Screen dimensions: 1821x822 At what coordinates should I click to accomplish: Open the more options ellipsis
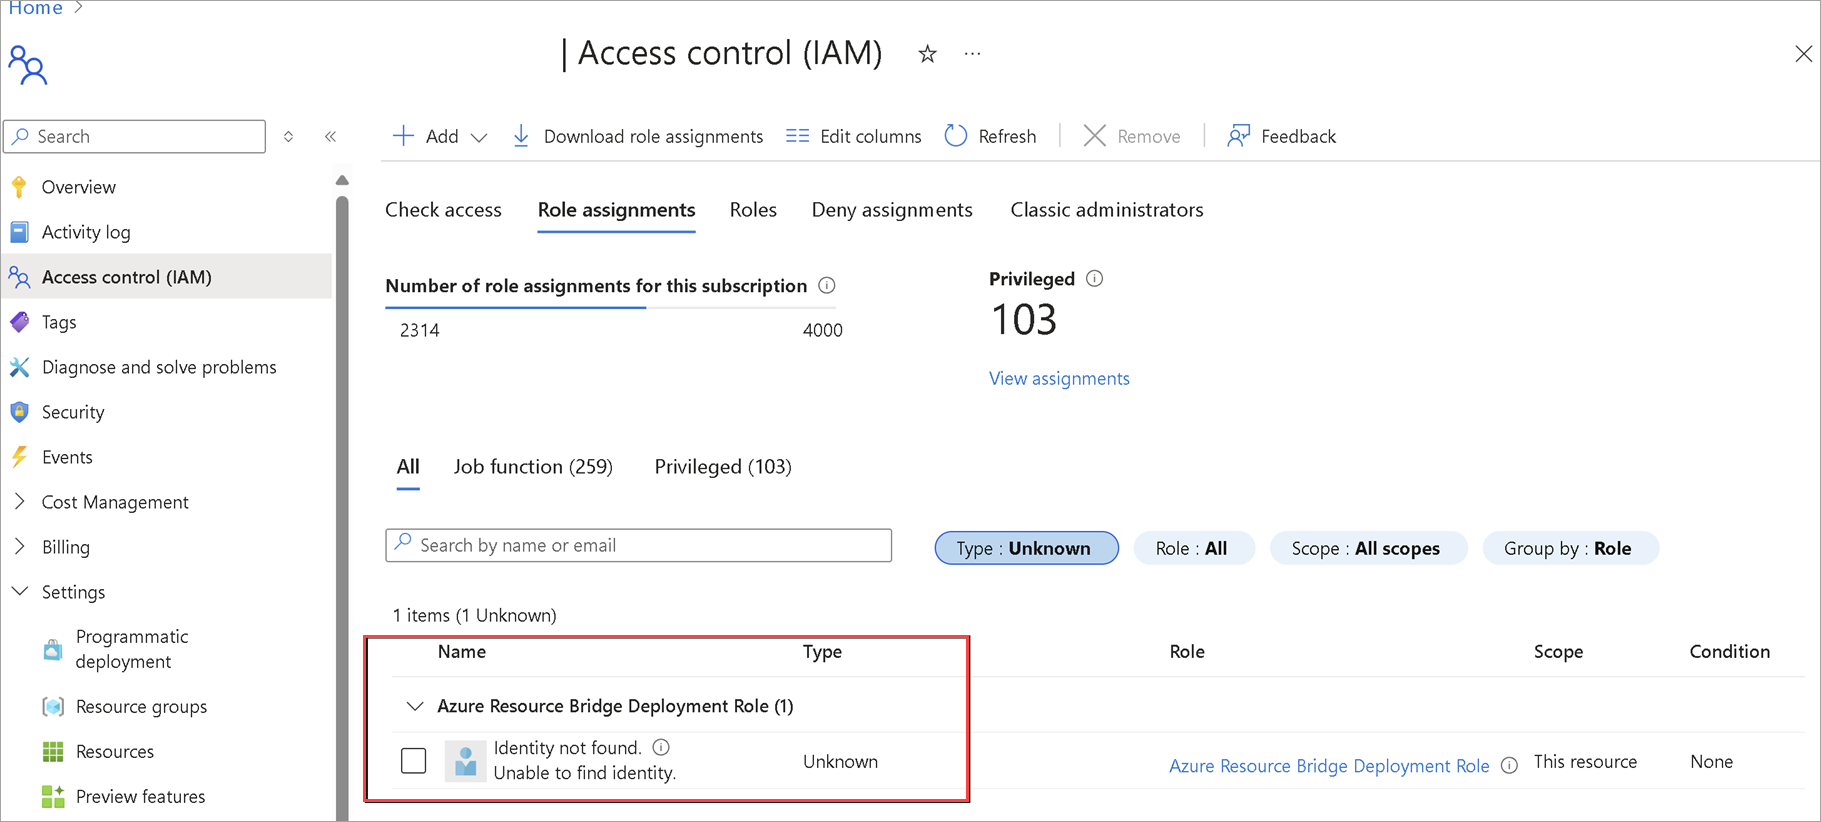[972, 54]
